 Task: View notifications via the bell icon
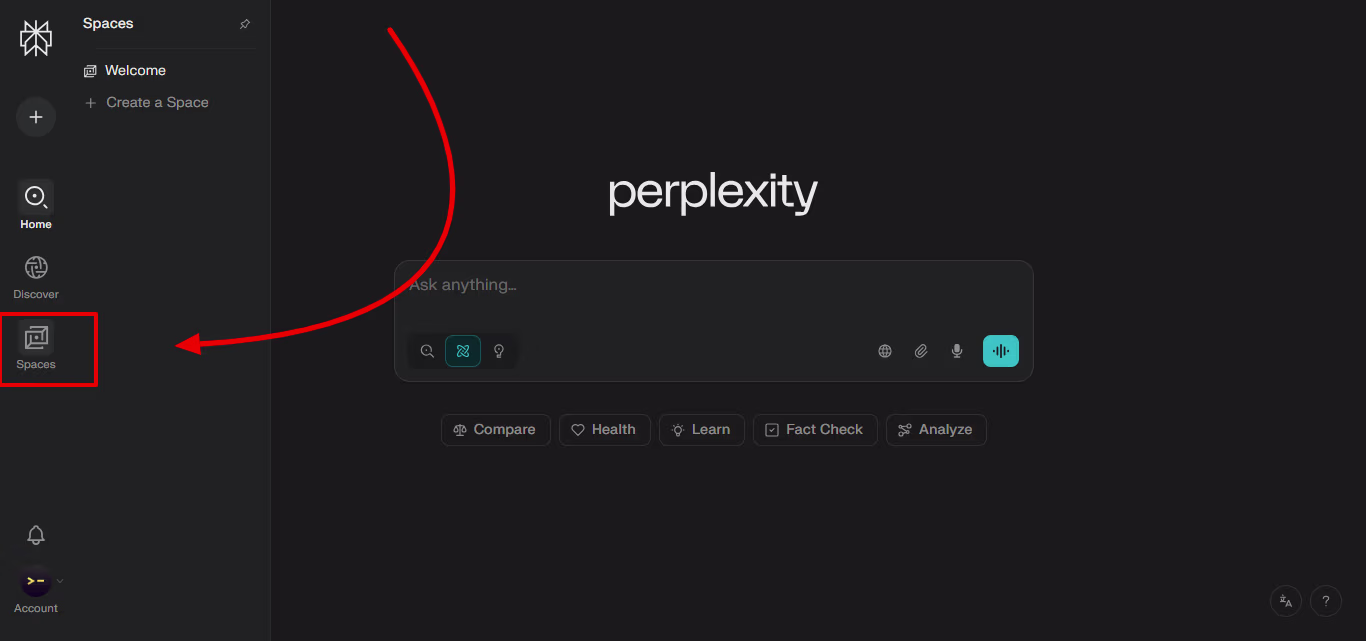(x=36, y=535)
